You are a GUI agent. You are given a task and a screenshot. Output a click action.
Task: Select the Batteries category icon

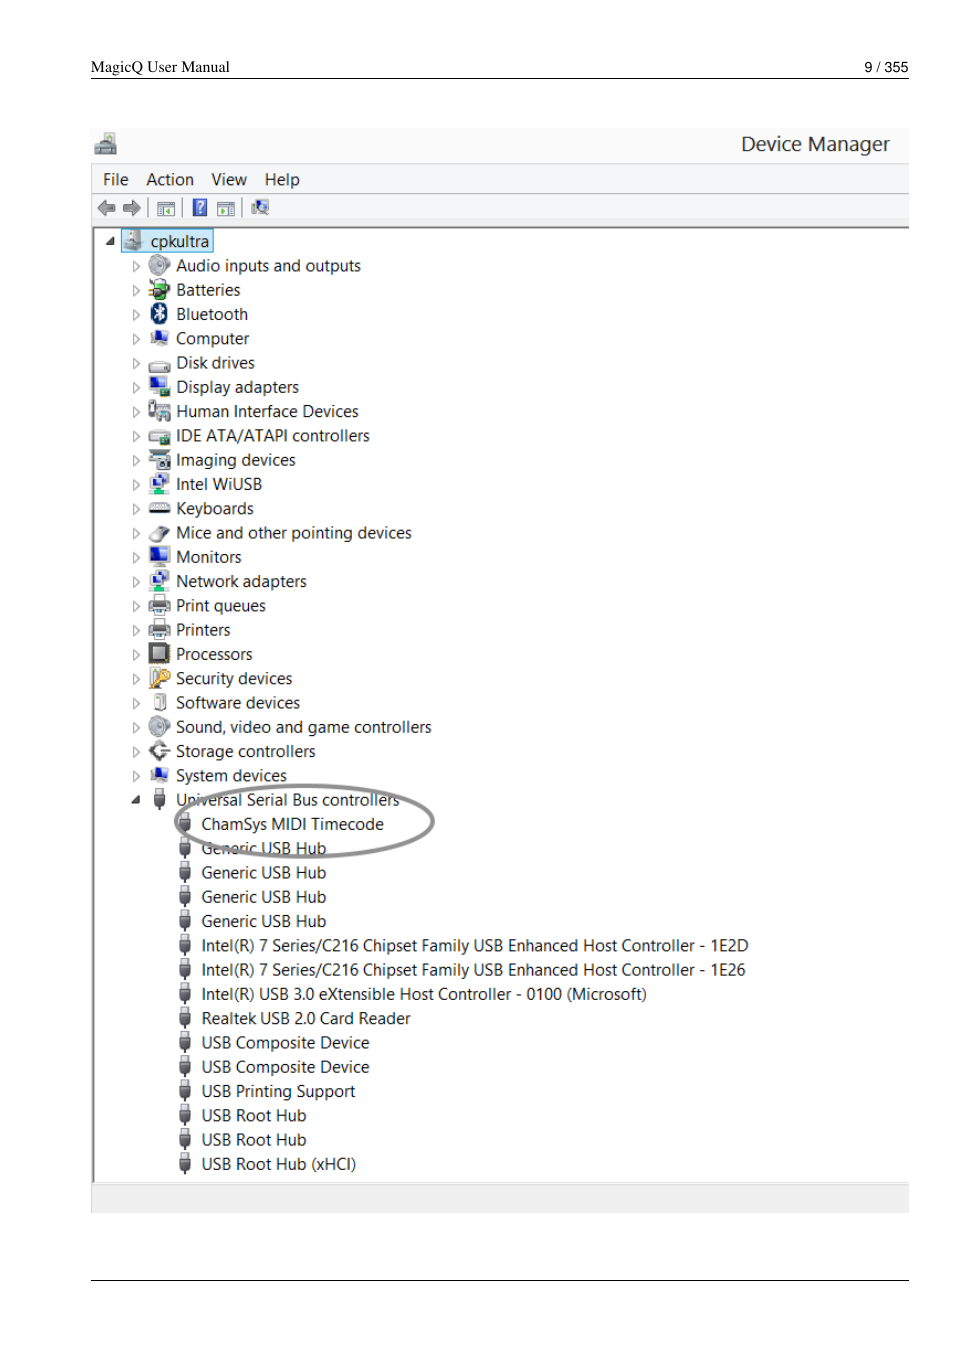(x=159, y=290)
